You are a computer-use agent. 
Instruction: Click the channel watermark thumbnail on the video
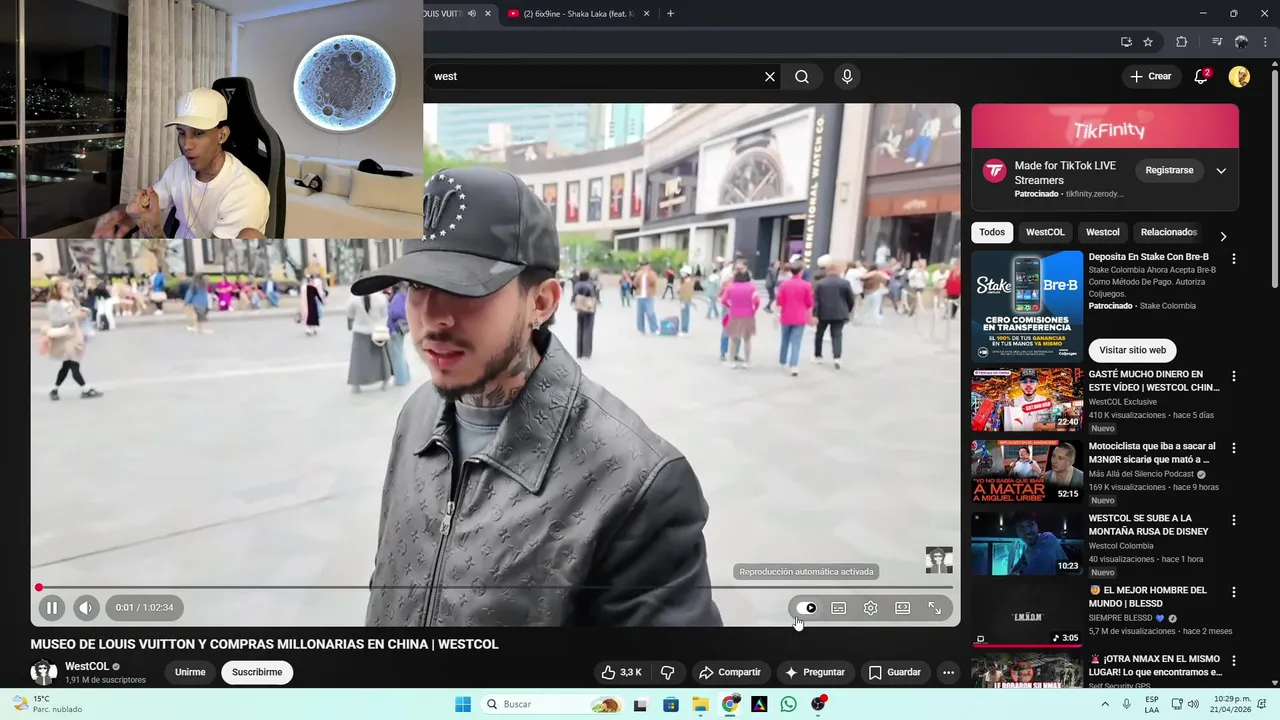click(939, 560)
